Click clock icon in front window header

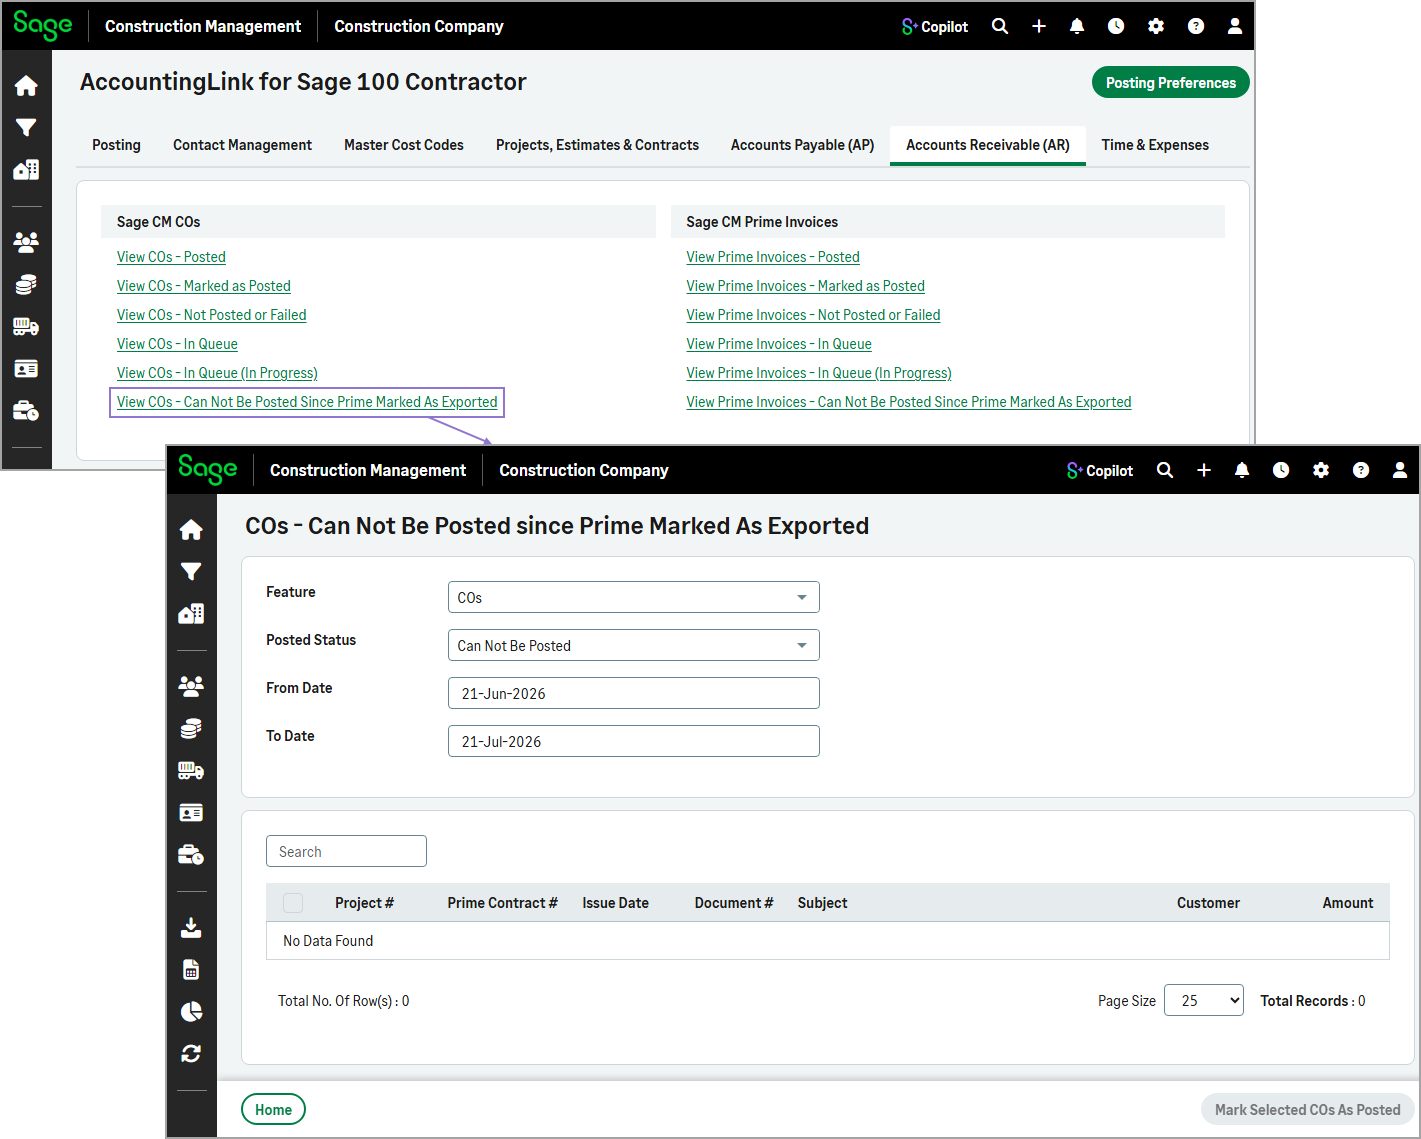[1281, 470]
